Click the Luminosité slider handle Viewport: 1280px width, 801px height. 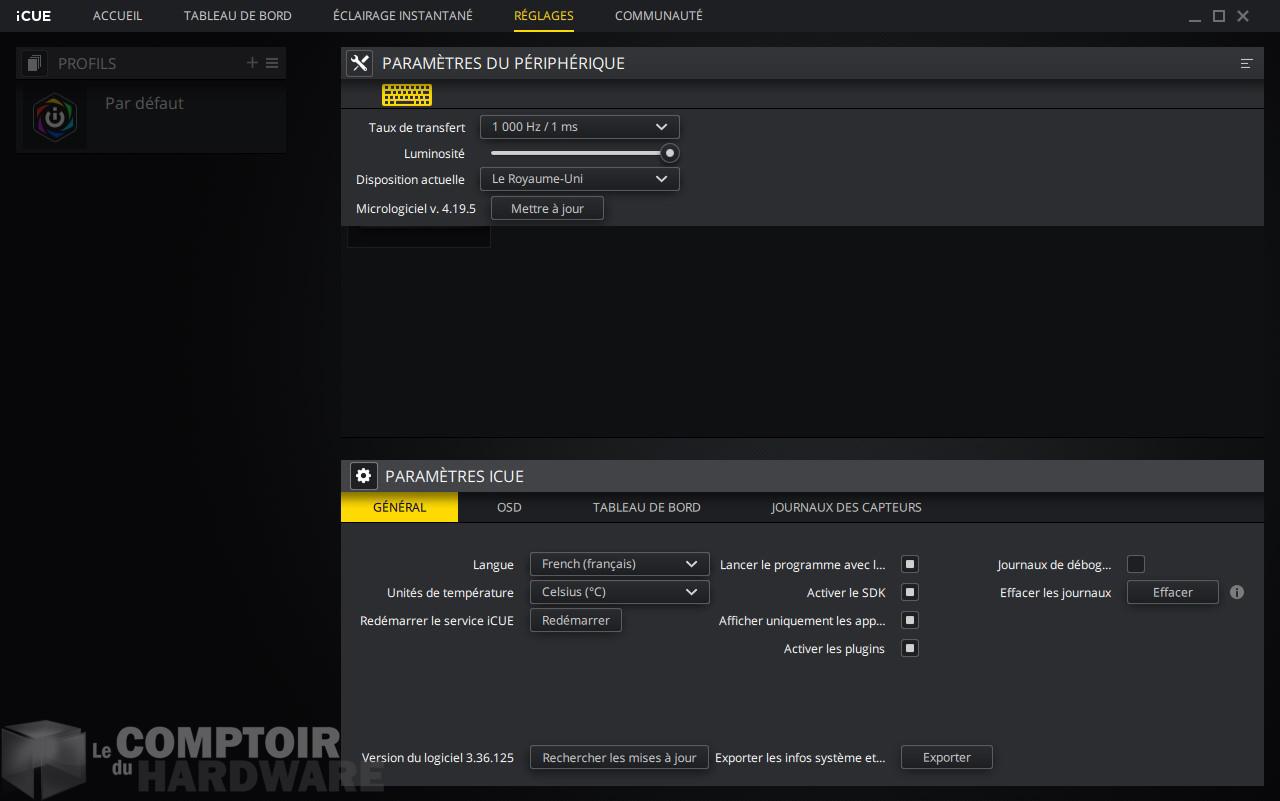pos(670,153)
